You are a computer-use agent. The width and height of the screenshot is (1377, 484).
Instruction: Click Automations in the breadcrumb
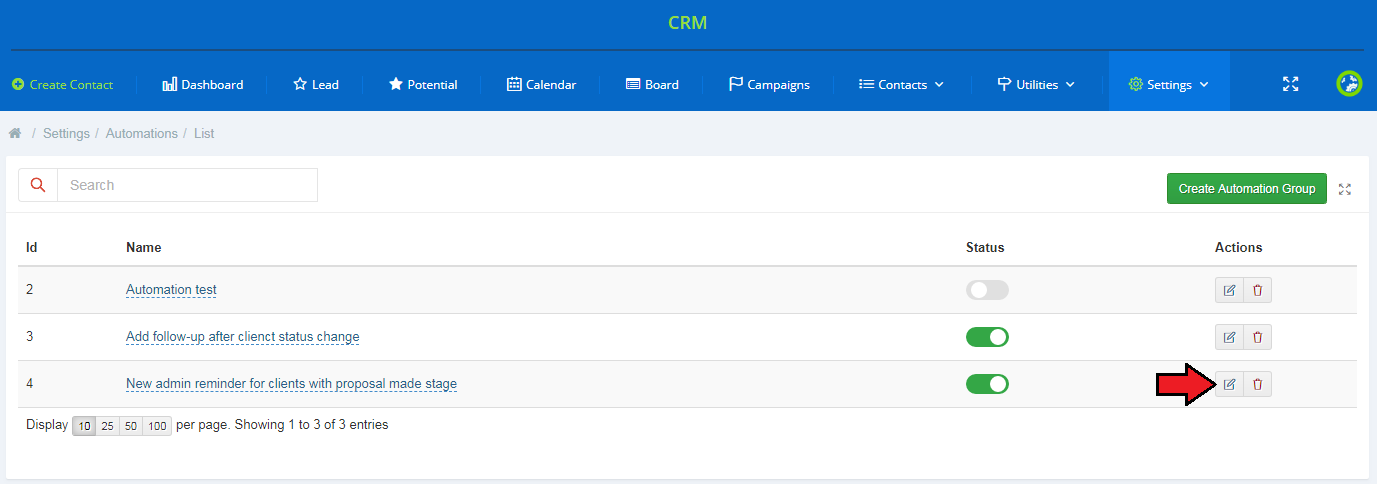[142, 133]
